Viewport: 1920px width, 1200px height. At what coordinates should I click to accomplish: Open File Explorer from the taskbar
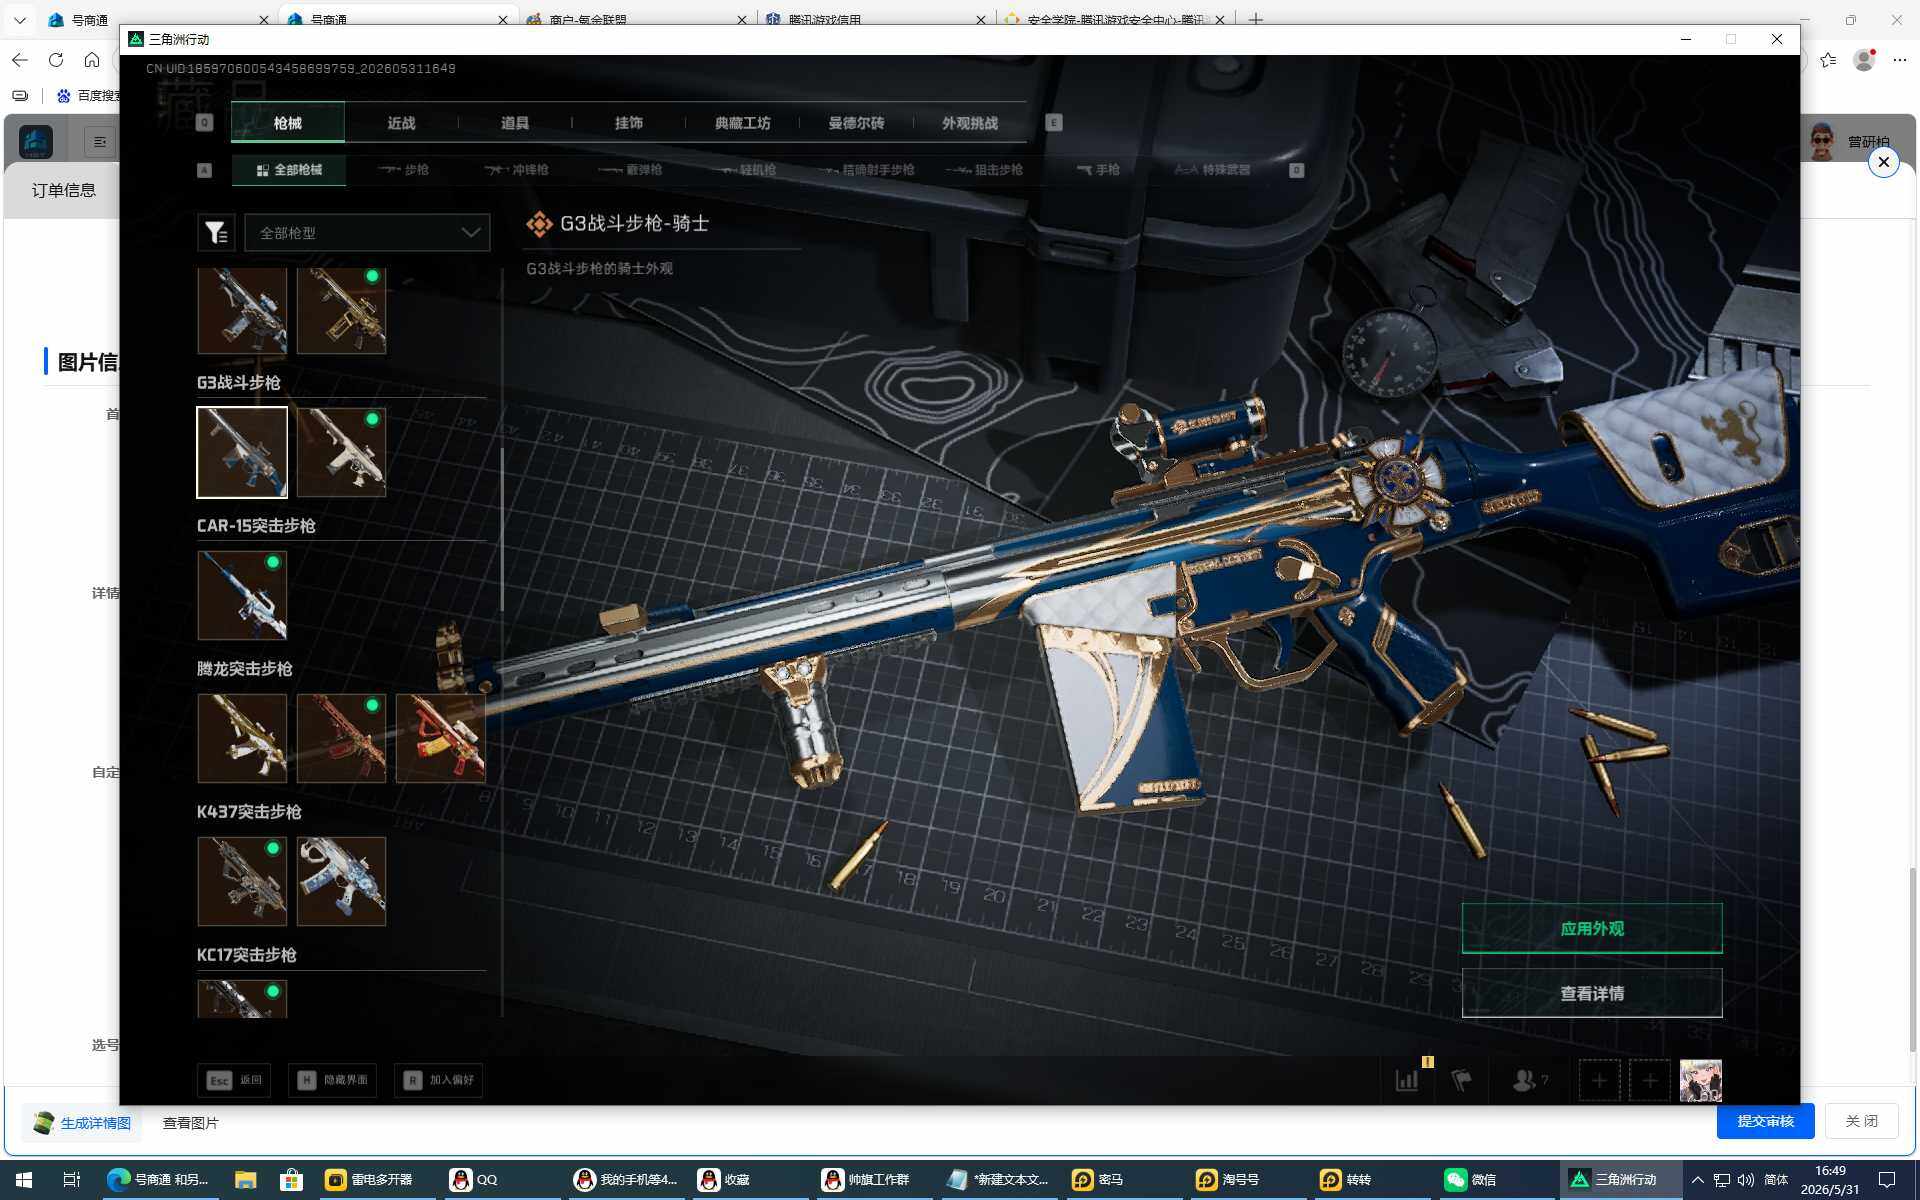[x=245, y=1180]
